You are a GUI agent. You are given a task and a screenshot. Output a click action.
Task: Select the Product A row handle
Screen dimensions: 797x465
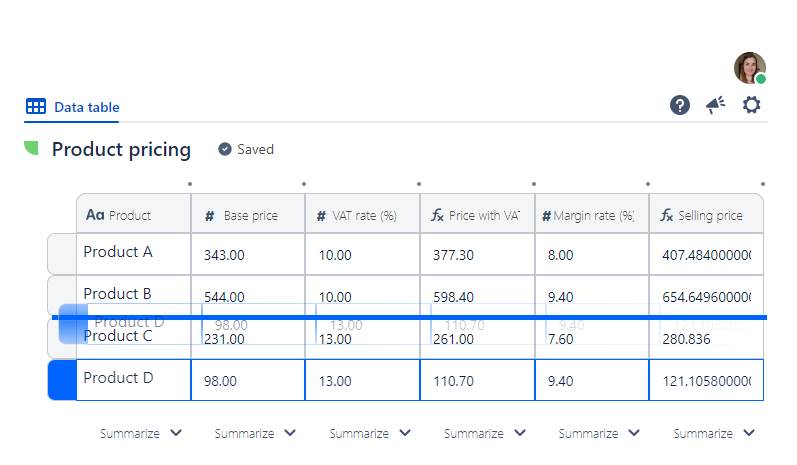(x=62, y=254)
